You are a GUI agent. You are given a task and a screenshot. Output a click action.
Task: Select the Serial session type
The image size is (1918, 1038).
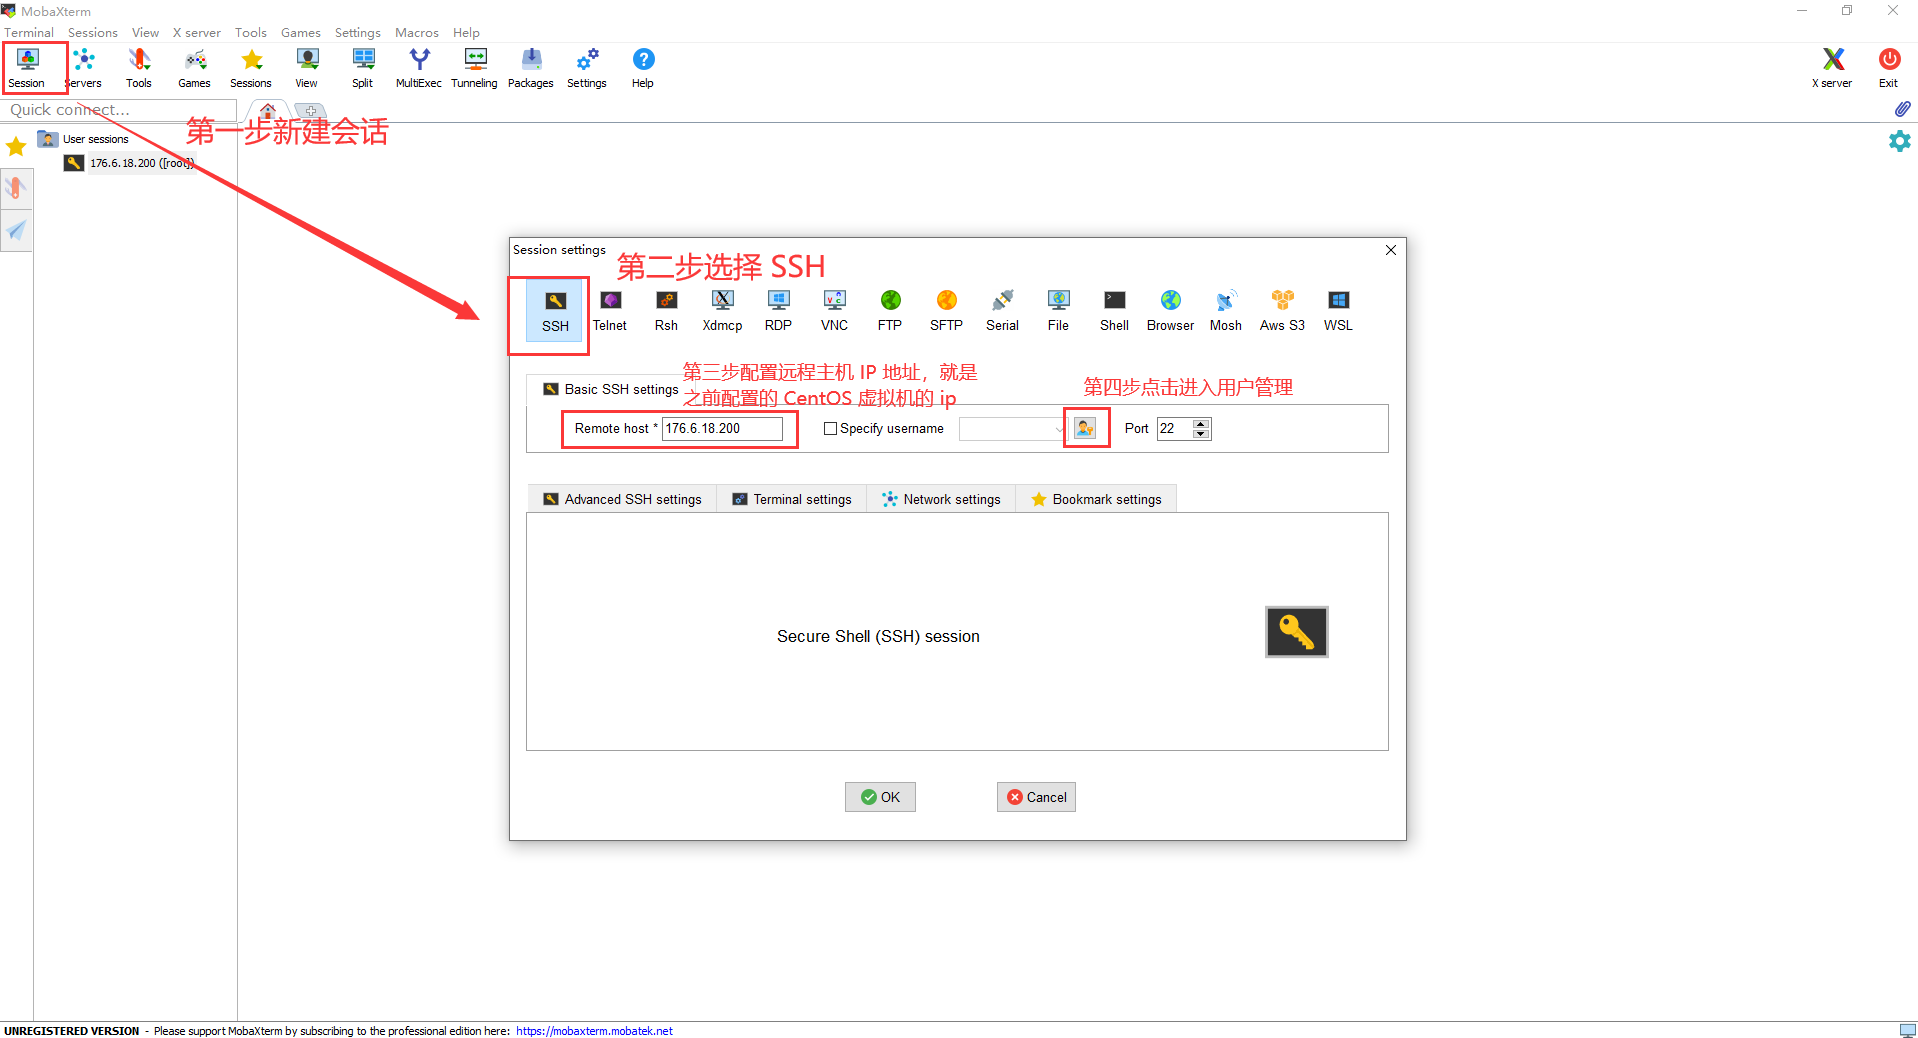1002,311
